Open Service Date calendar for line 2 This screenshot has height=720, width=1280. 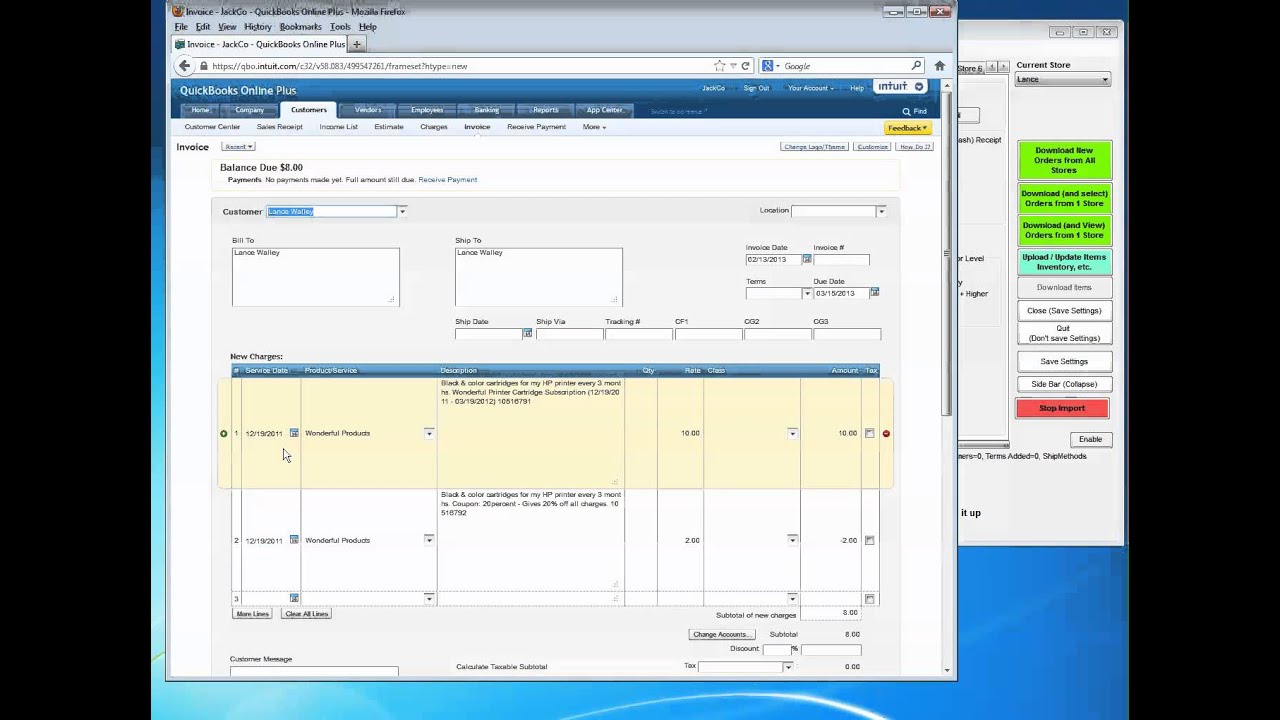[x=294, y=540]
